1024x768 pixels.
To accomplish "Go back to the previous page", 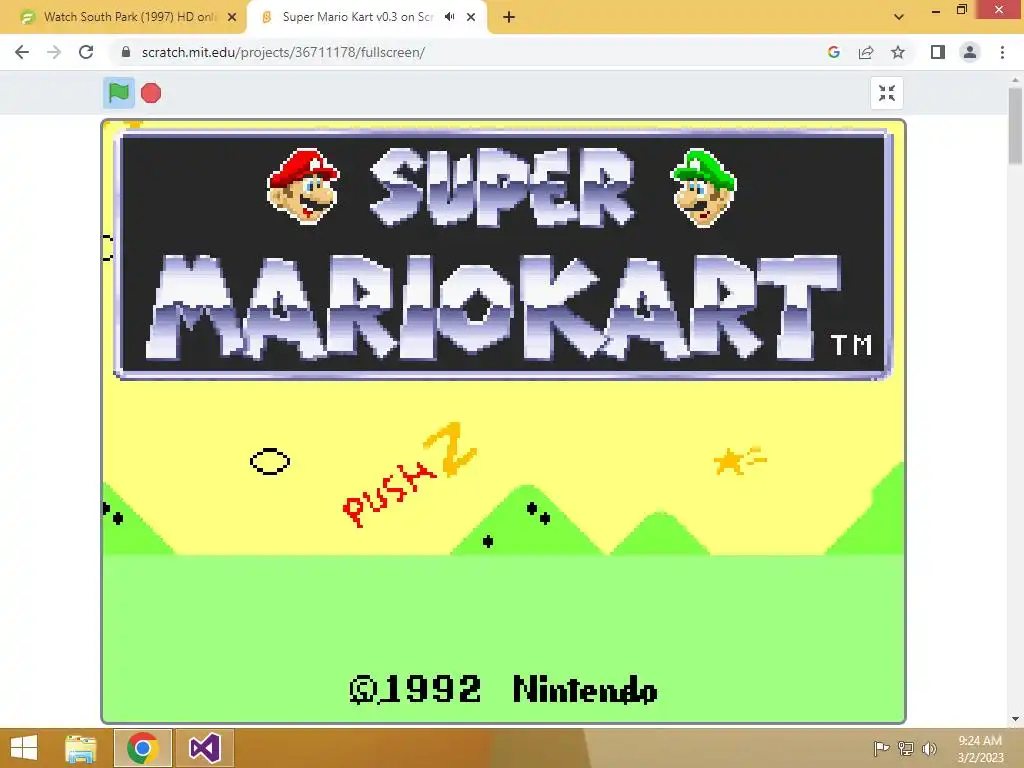I will [22, 52].
